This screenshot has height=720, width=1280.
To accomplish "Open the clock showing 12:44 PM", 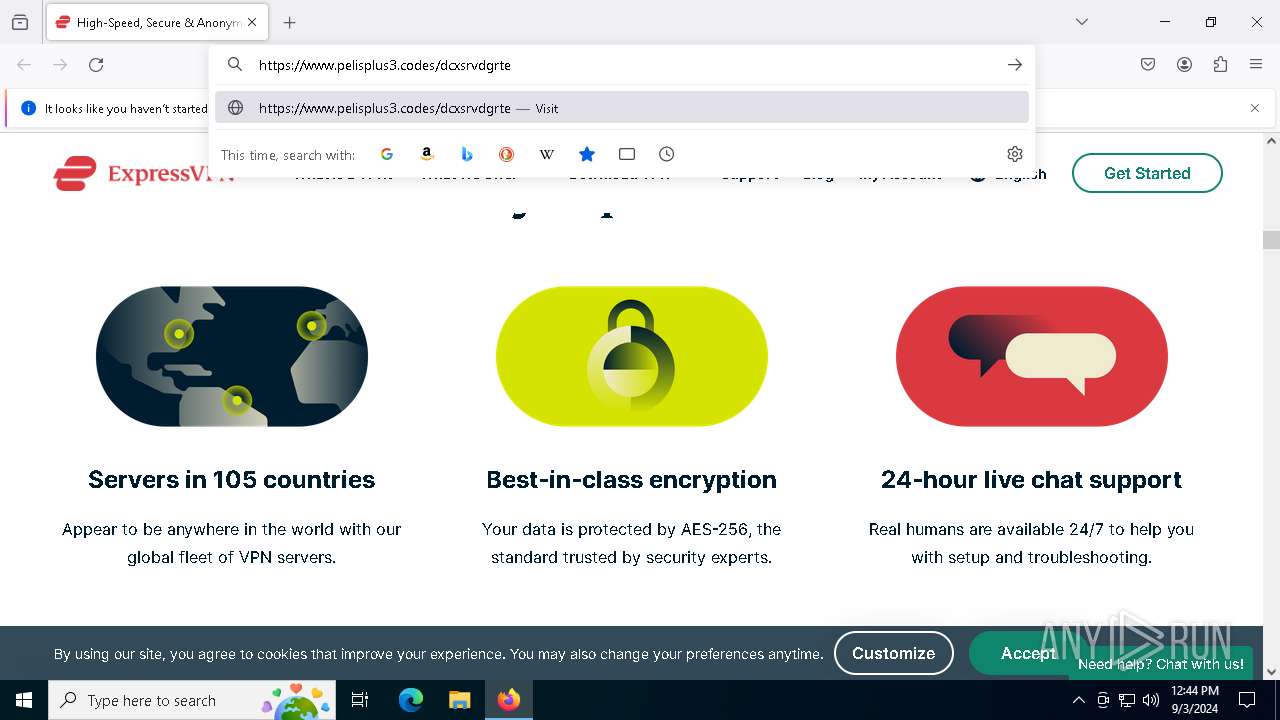I will 1194,700.
